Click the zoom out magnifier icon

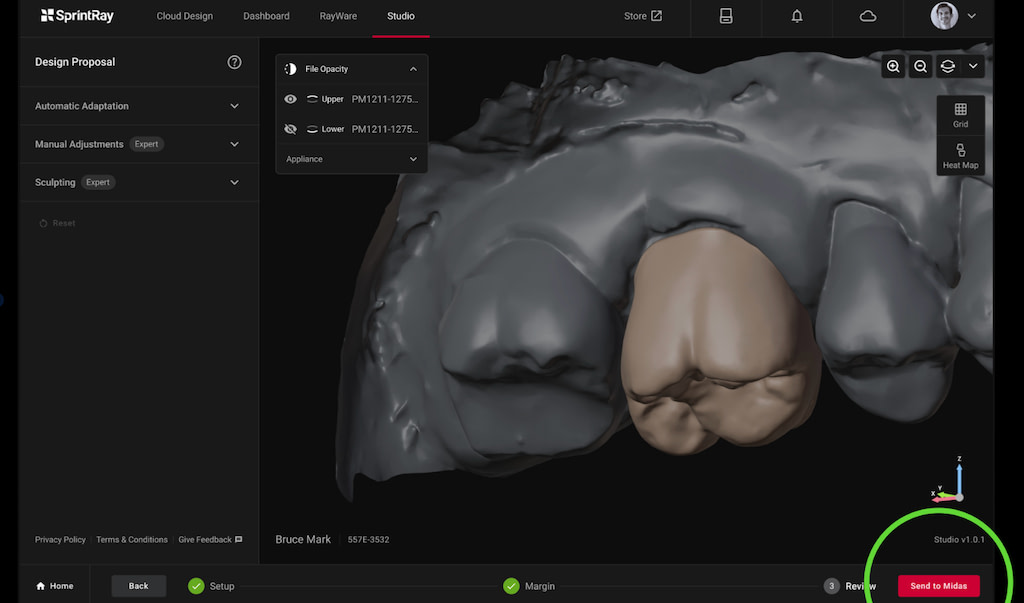coord(920,67)
